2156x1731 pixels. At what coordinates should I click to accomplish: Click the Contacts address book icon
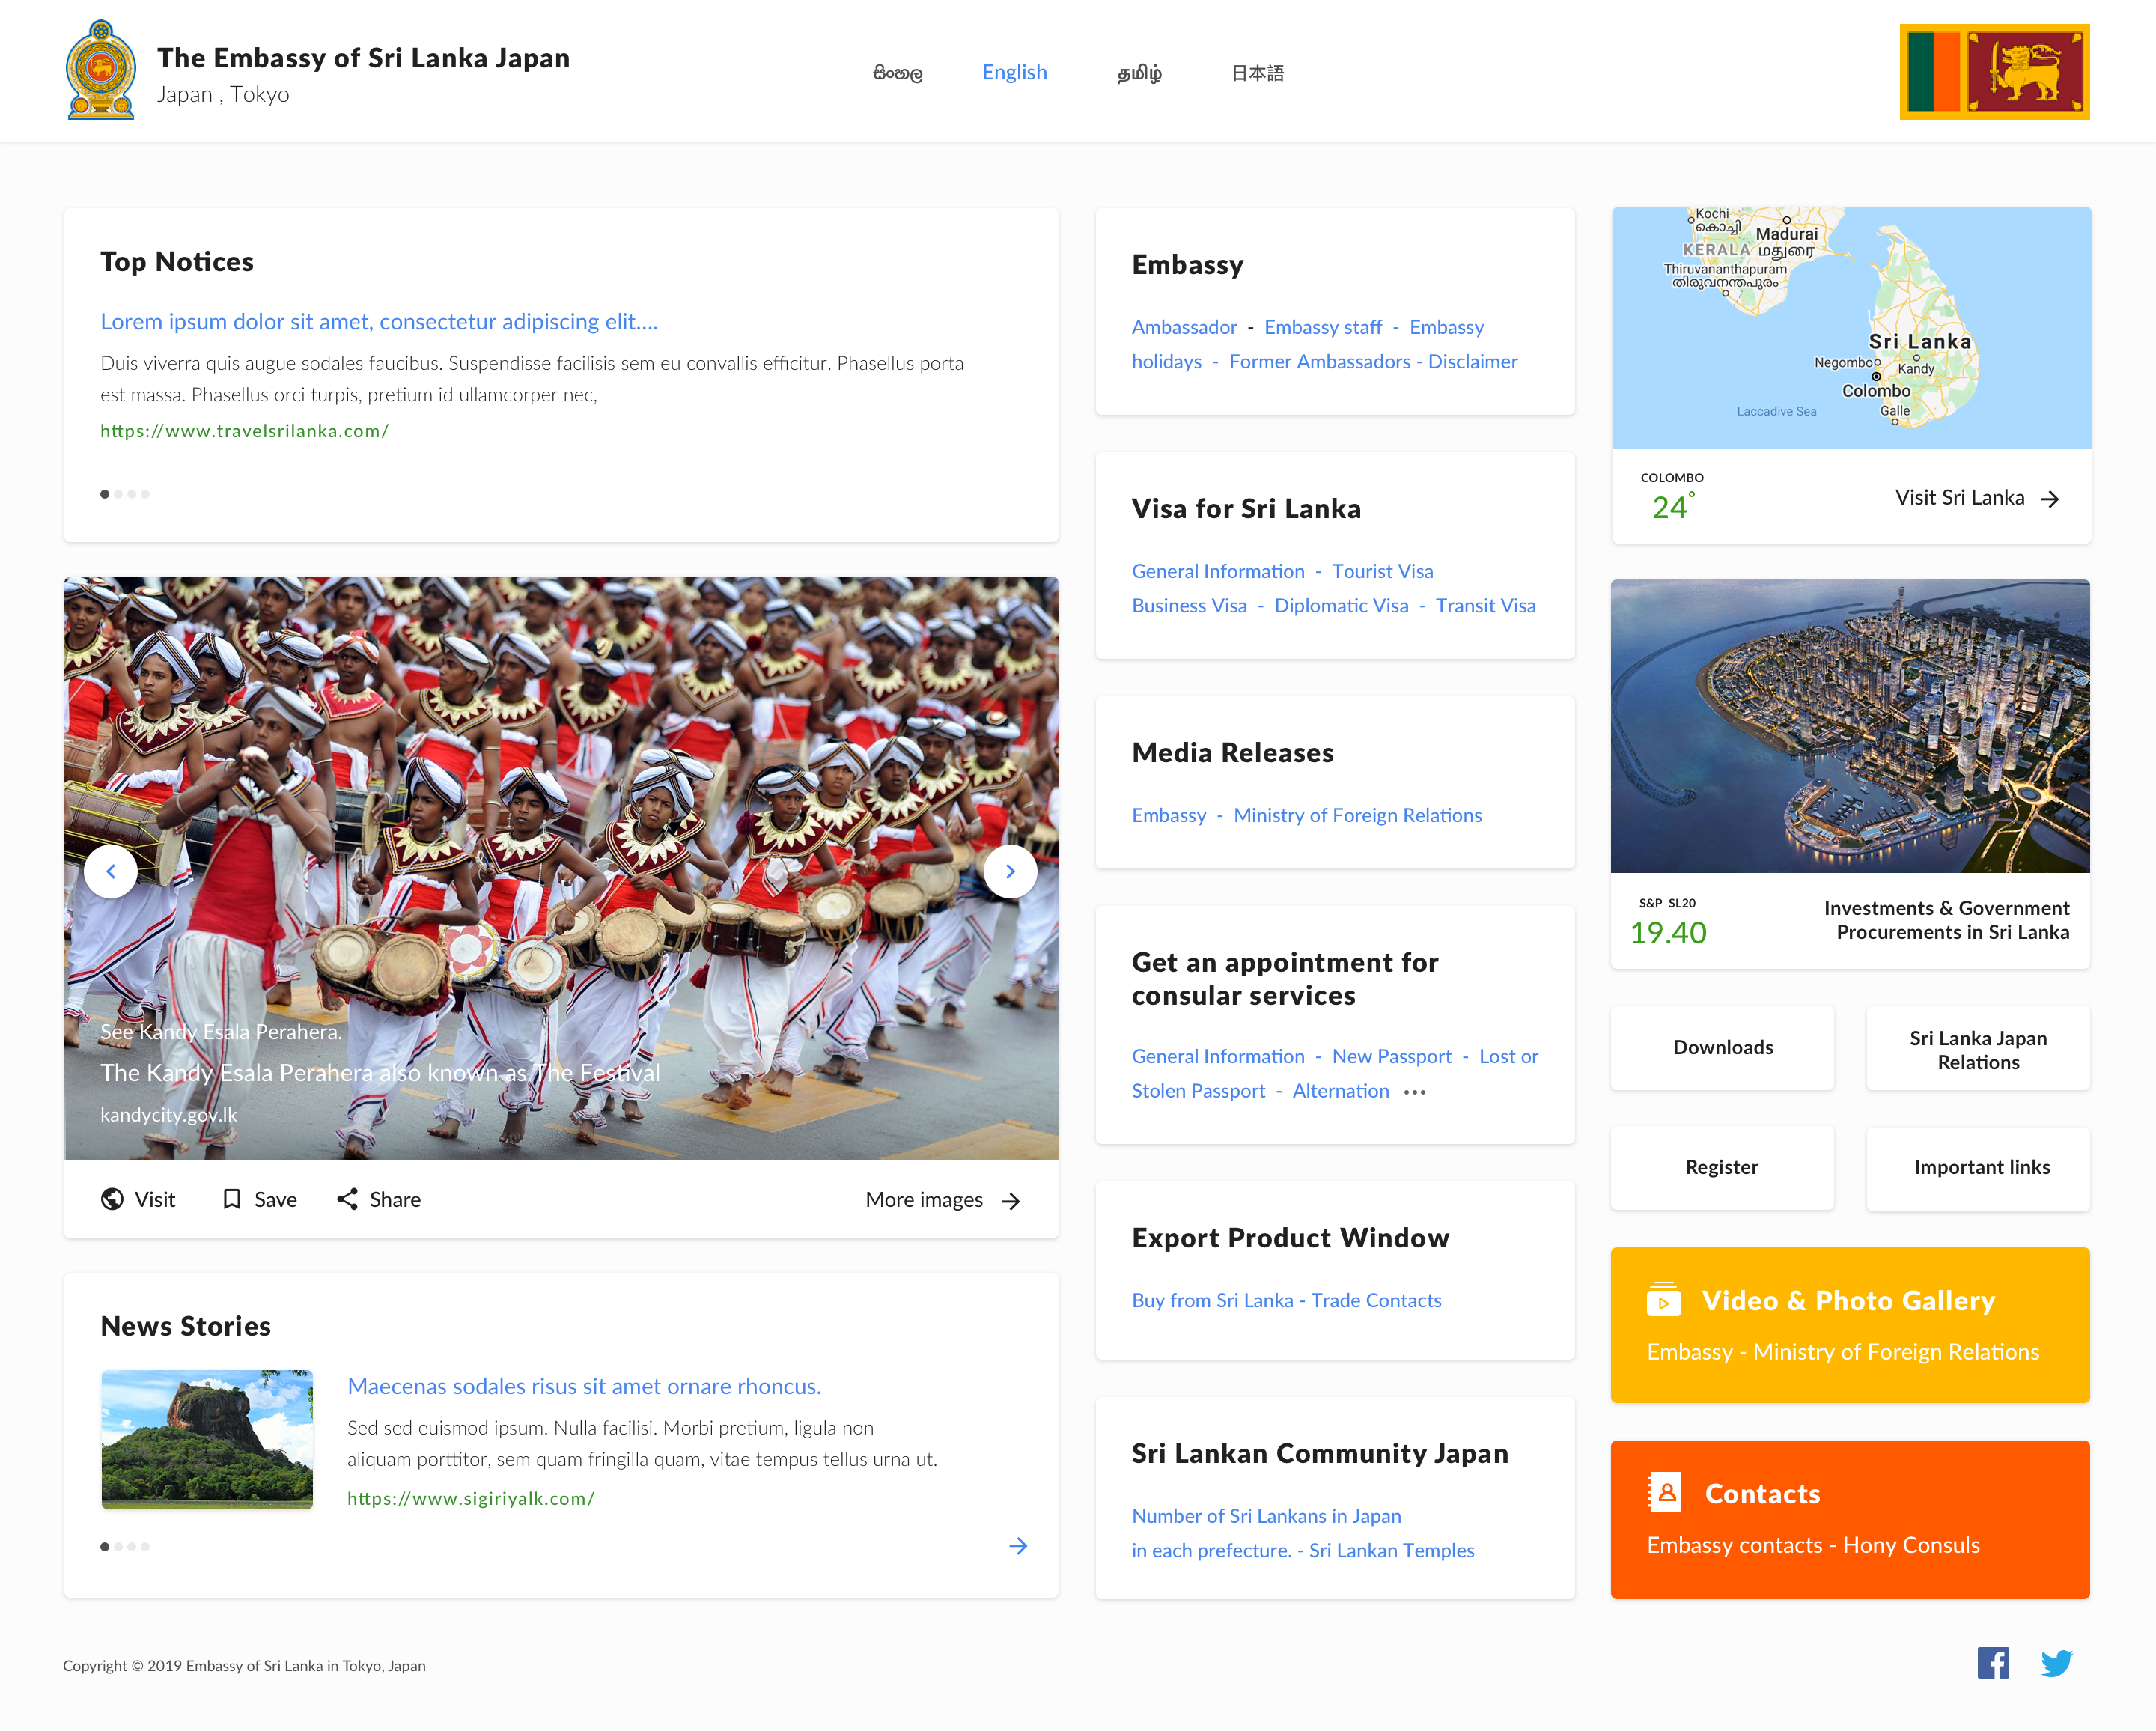1665,1492
